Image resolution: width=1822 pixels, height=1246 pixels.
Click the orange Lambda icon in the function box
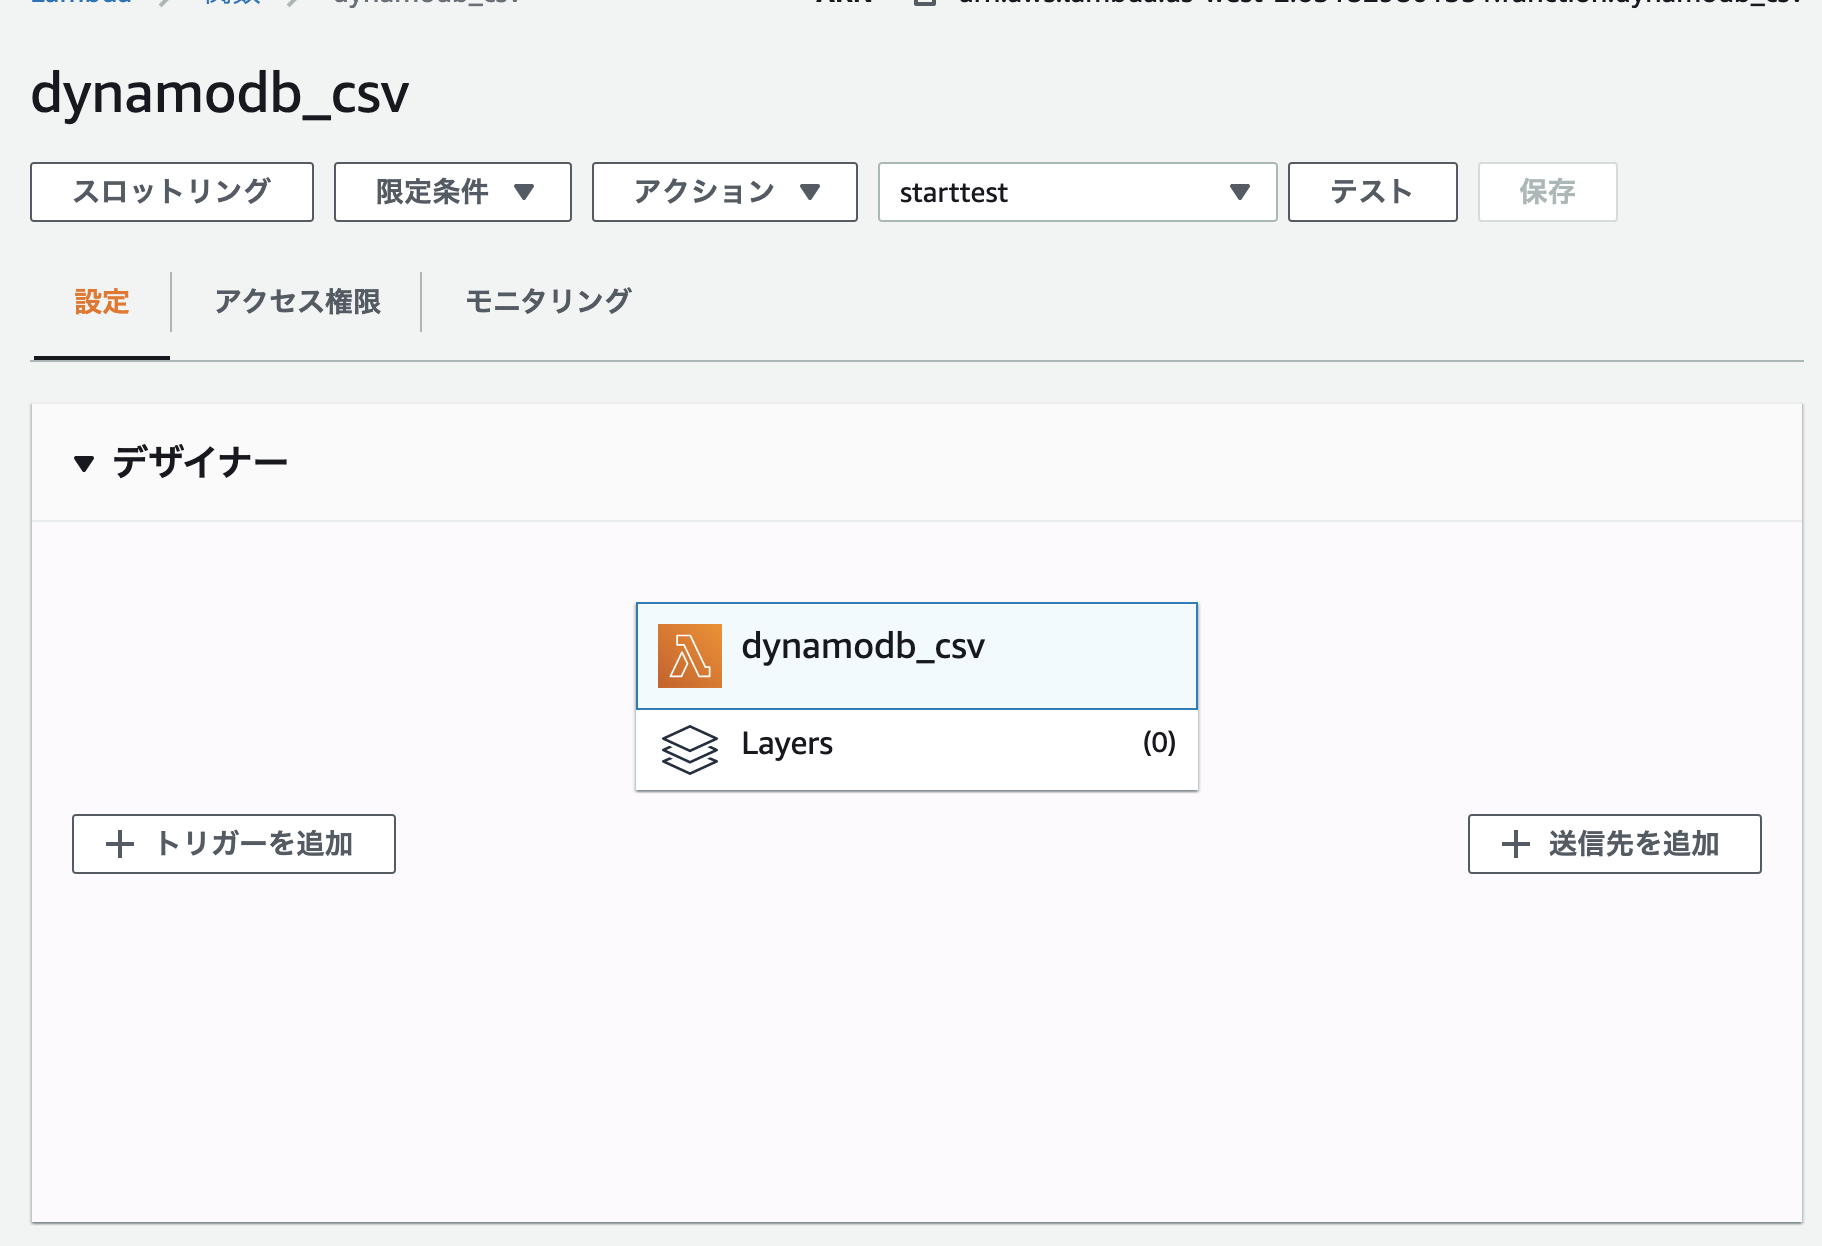pos(689,656)
